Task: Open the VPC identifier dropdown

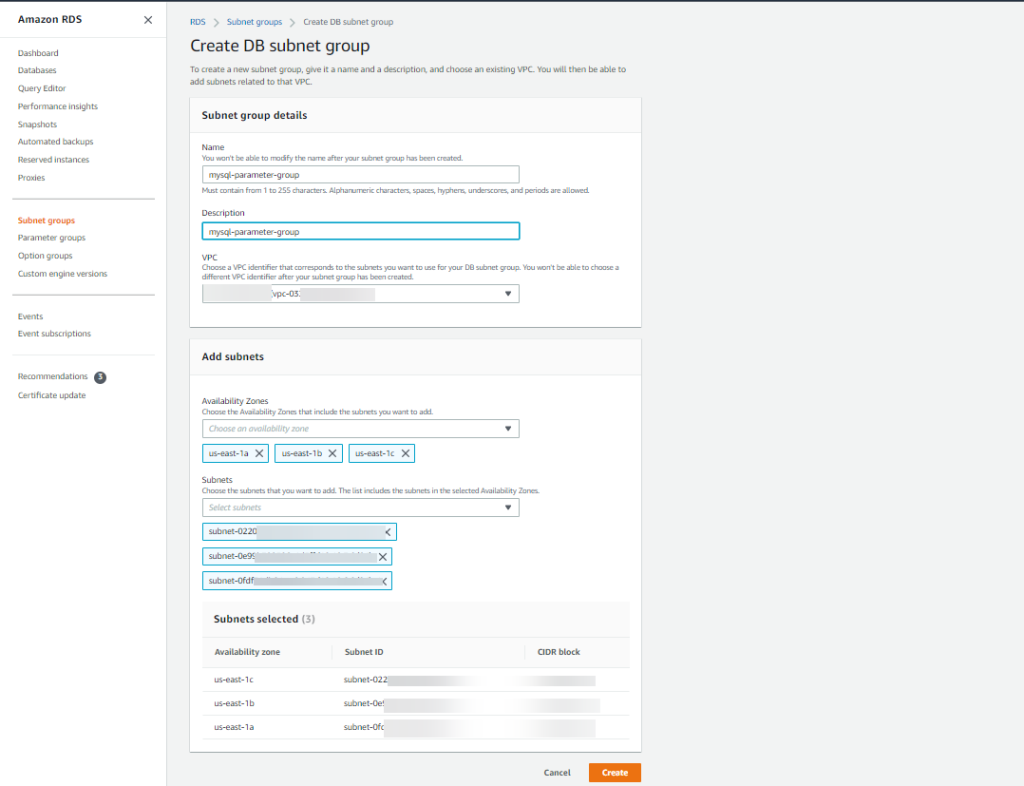Action: point(360,294)
